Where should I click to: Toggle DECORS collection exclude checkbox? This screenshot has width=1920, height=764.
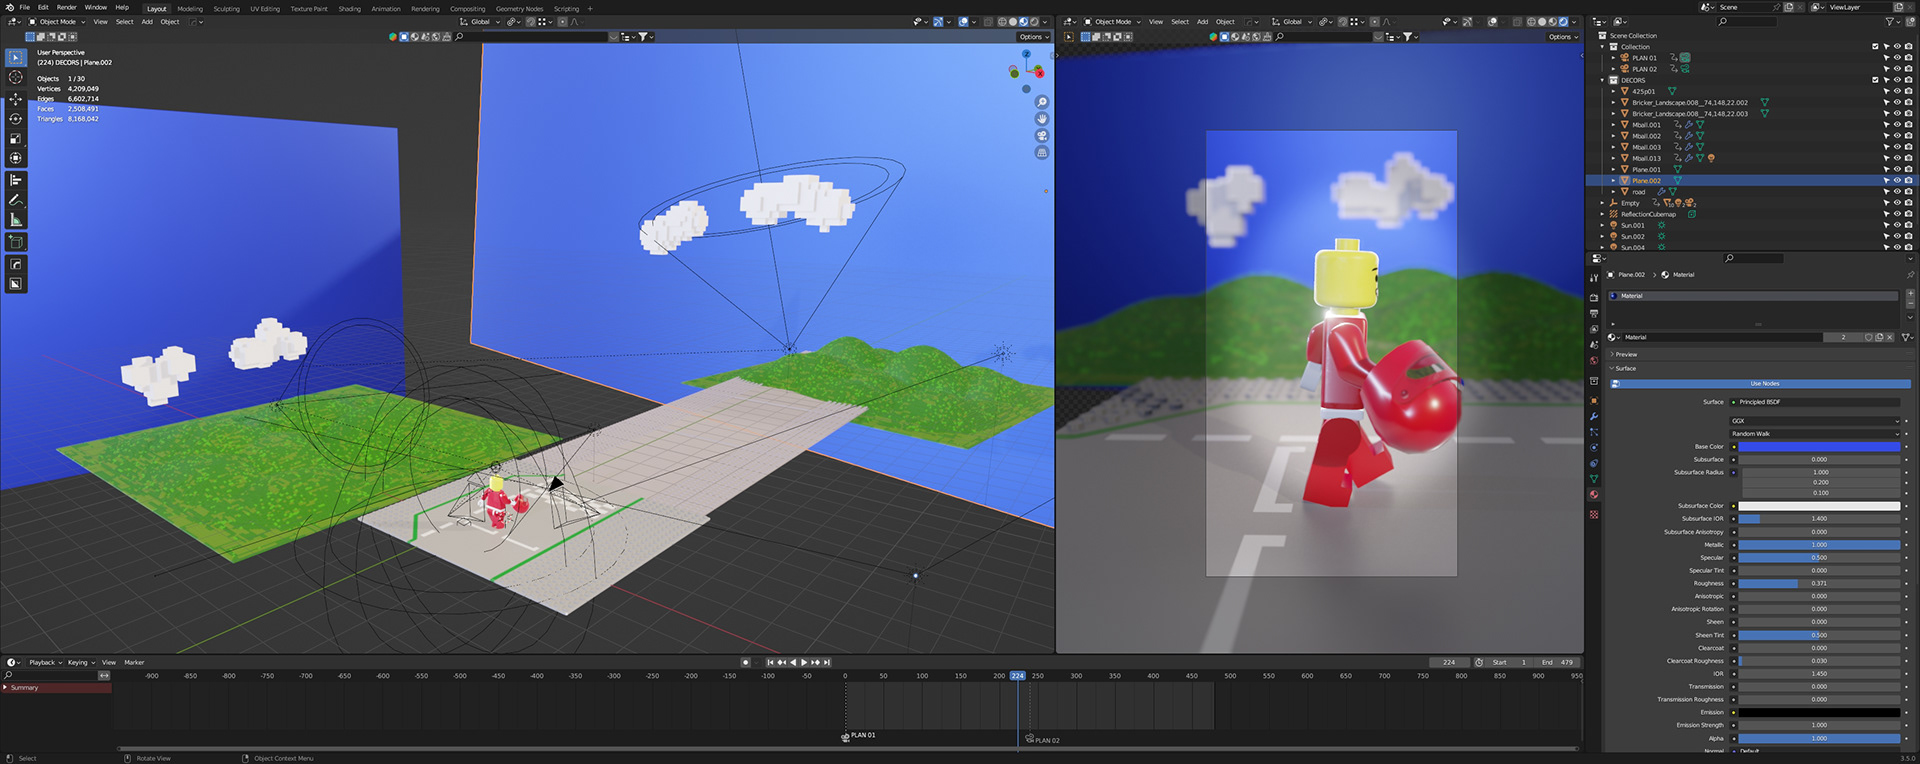click(1875, 80)
